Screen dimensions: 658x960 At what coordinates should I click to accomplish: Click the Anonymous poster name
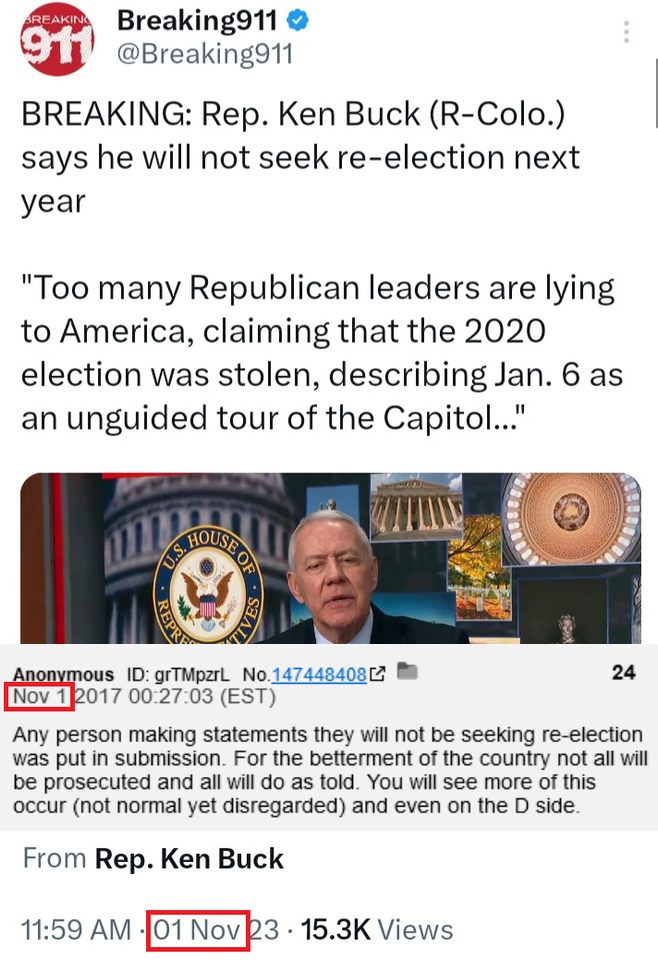[x=63, y=674]
